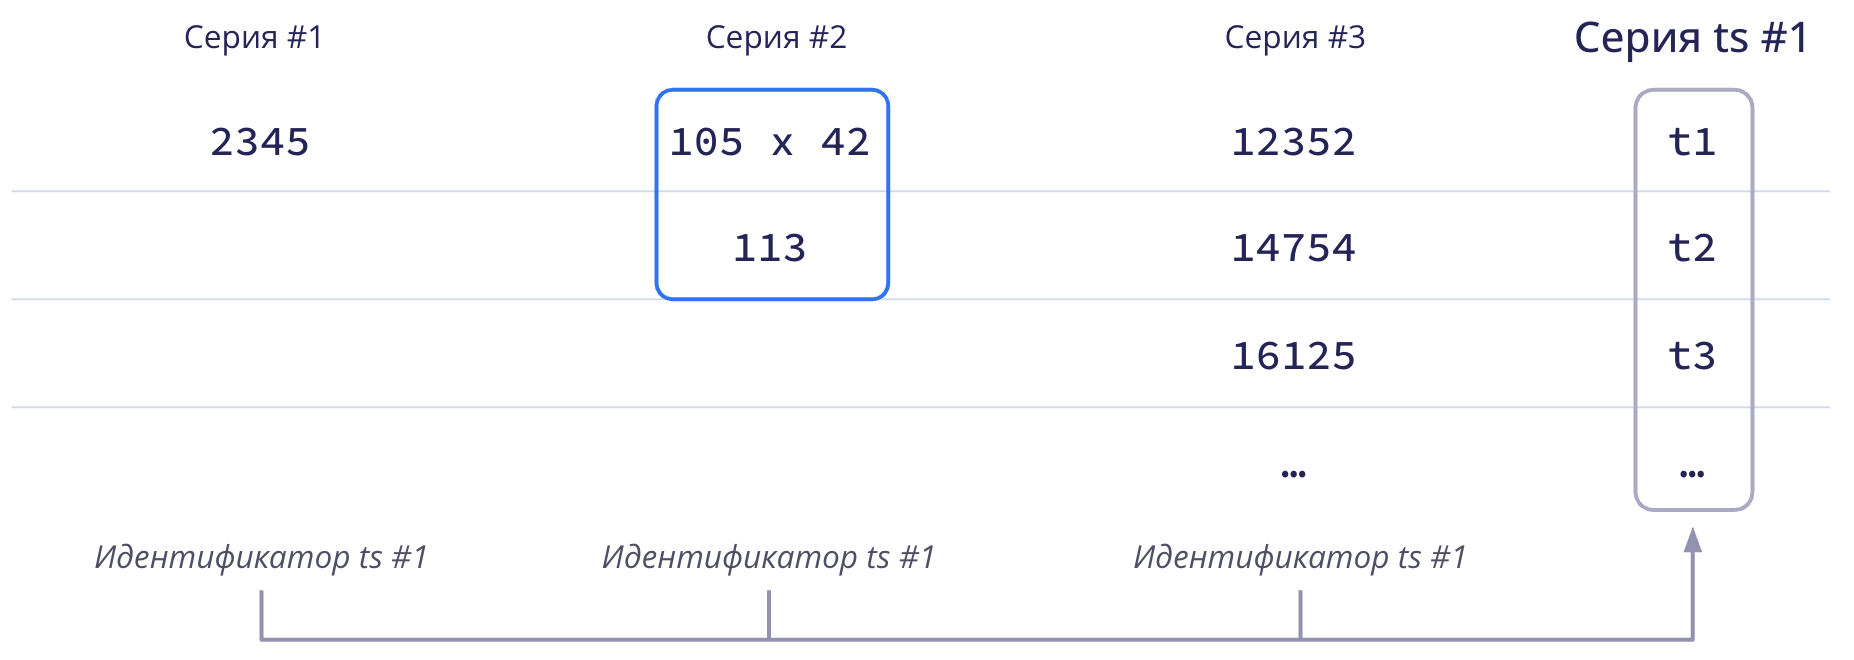Select Идентификатор ts #1 label below Серия #2

coord(768,557)
